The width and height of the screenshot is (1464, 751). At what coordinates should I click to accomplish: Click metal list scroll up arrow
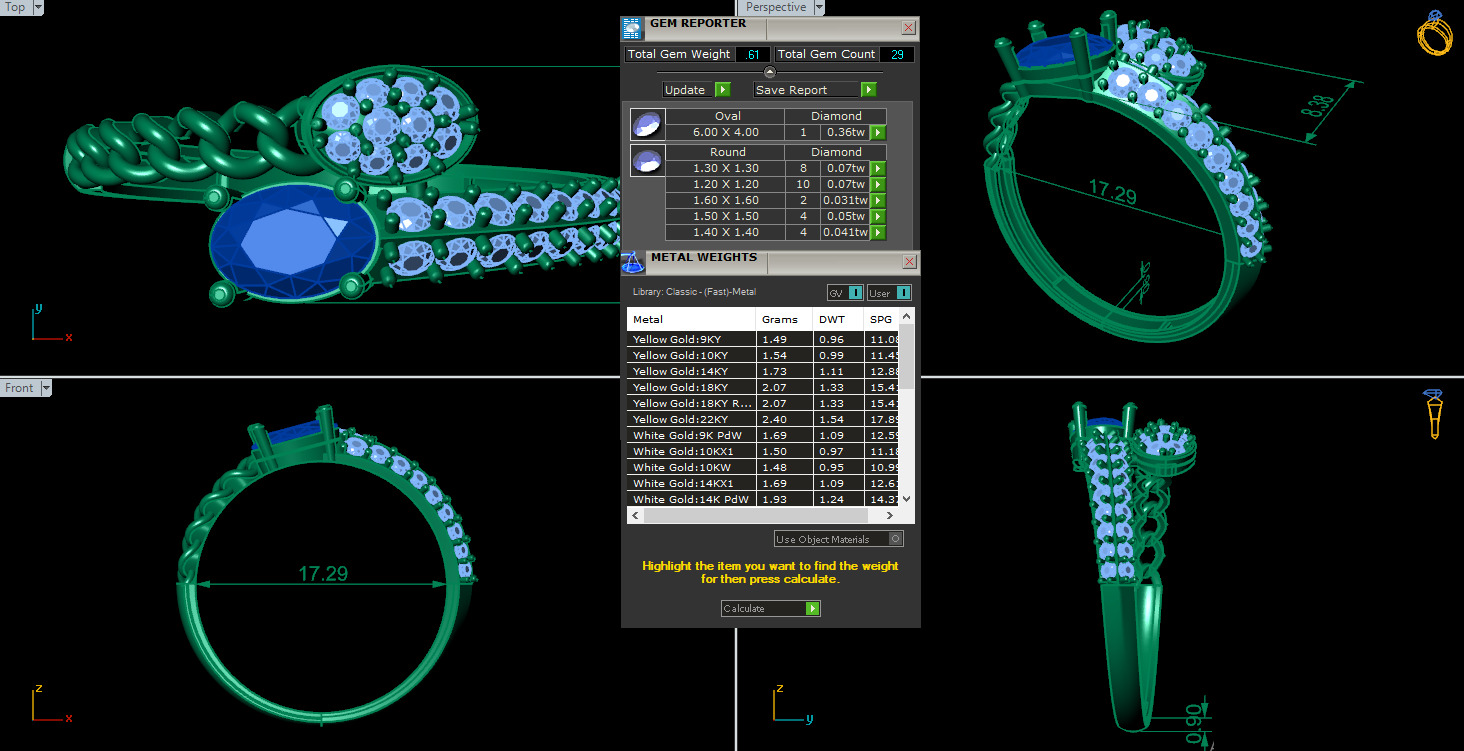point(907,316)
